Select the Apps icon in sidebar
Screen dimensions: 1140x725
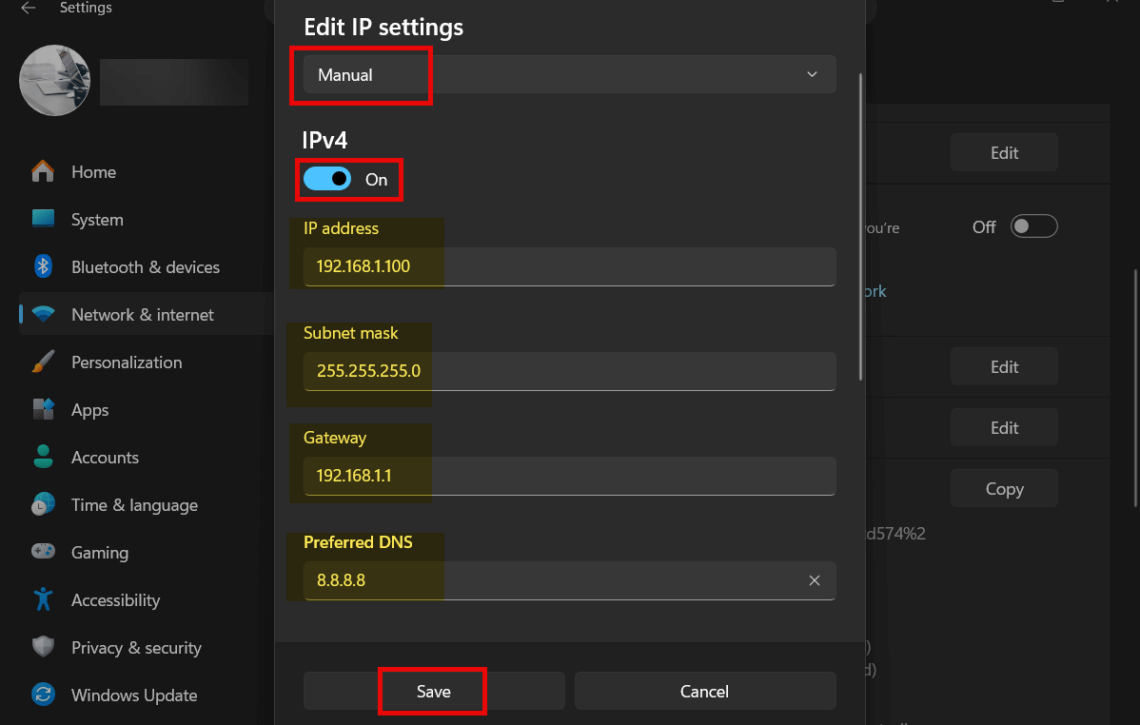[x=43, y=409]
